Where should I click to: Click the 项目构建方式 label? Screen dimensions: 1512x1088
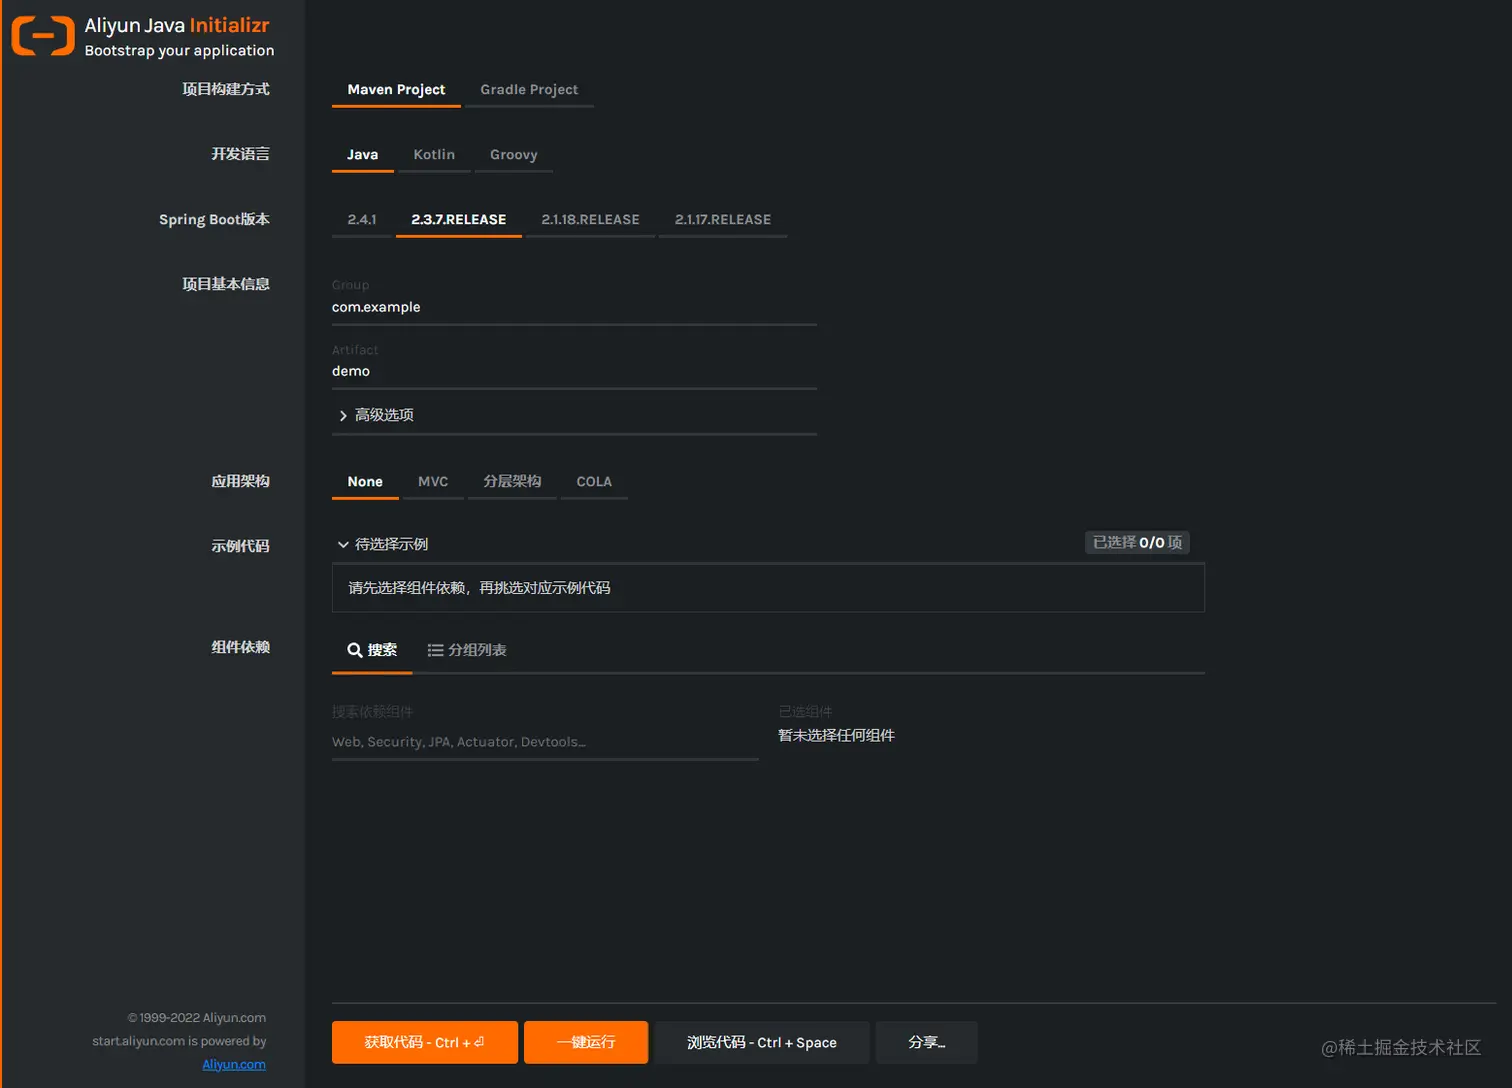tap(226, 89)
